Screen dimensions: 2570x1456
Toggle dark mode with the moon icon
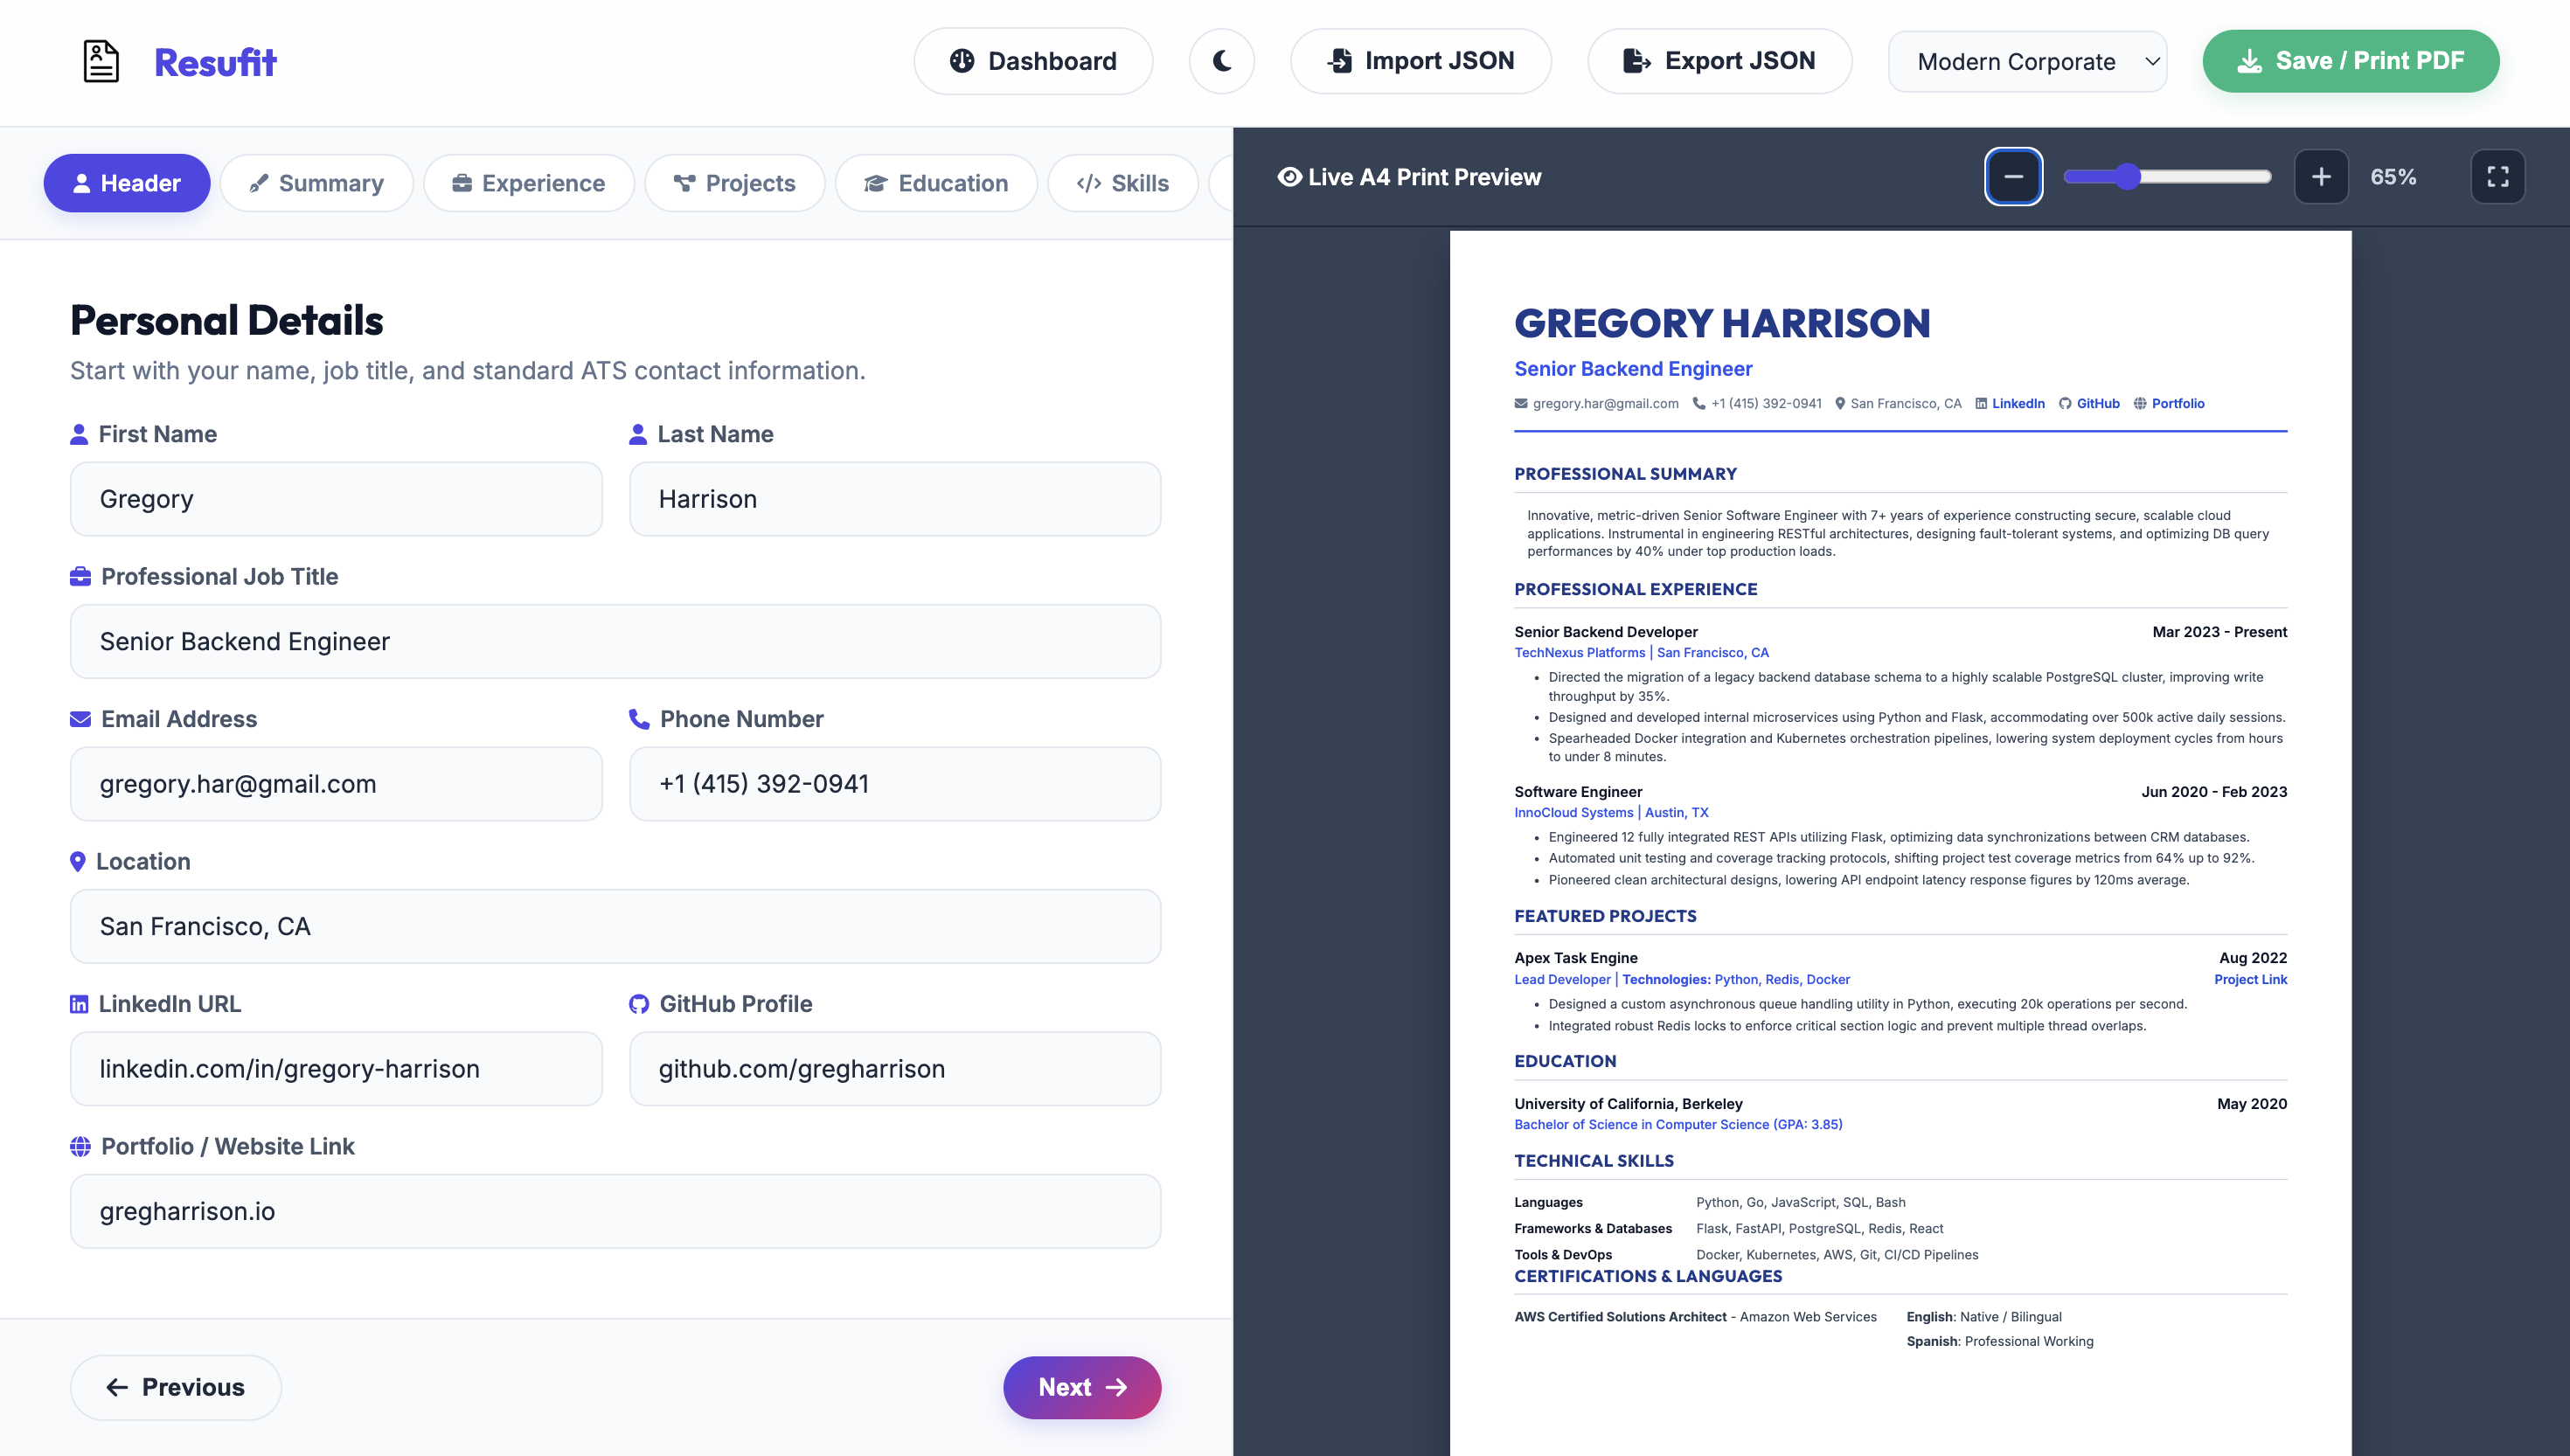coord(1221,61)
